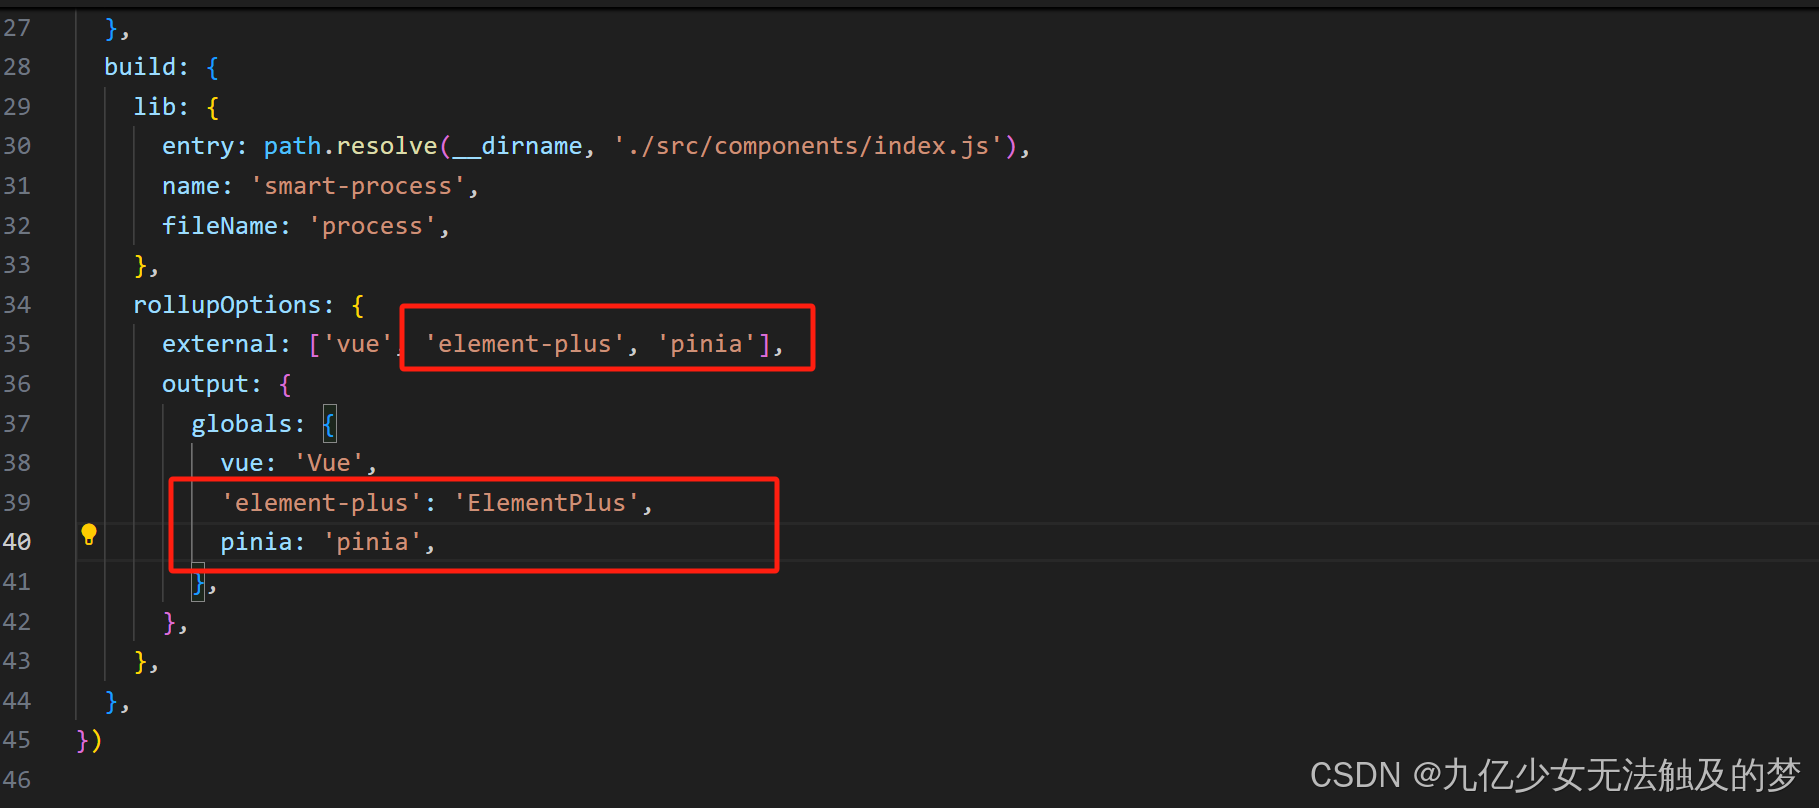Click line number 46 in gutter
1819x808 pixels.
[17, 780]
